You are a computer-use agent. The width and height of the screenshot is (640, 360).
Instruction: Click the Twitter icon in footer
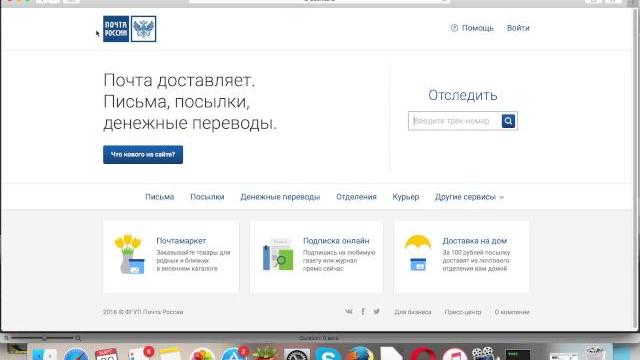pyautogui.click(x=376, y=311)
